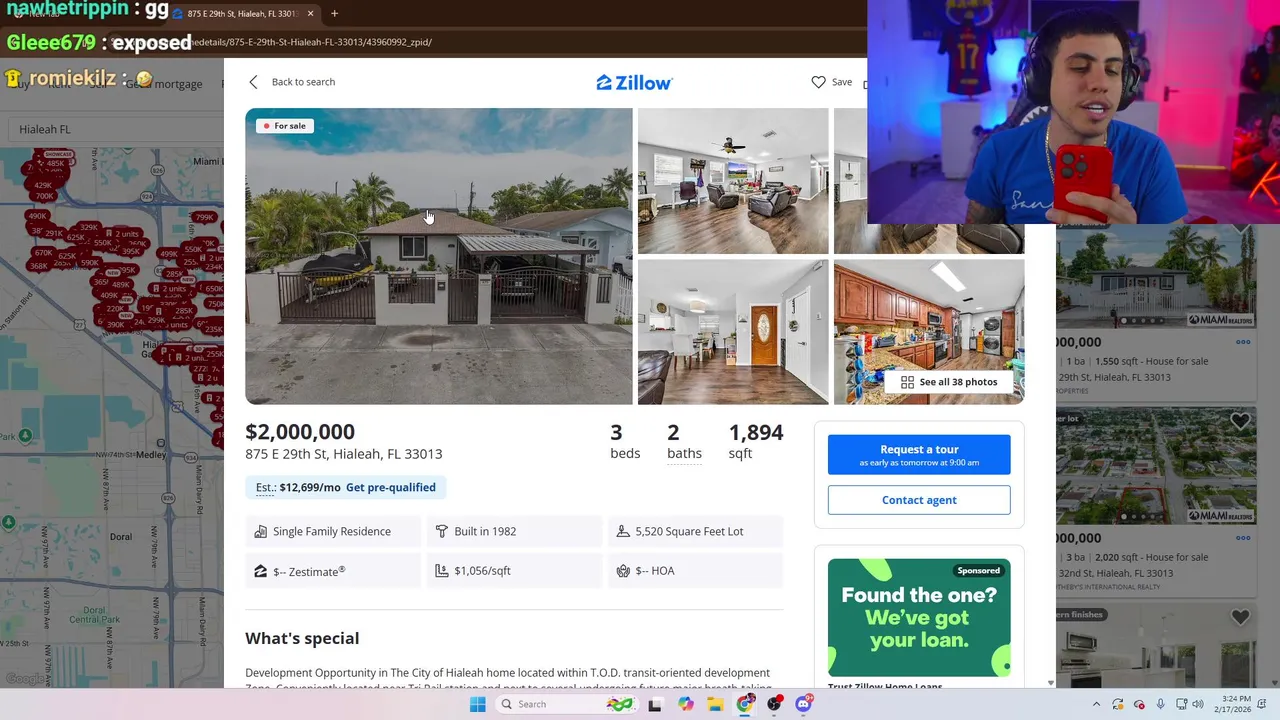Click See all 38 photos button

[948, 382]
